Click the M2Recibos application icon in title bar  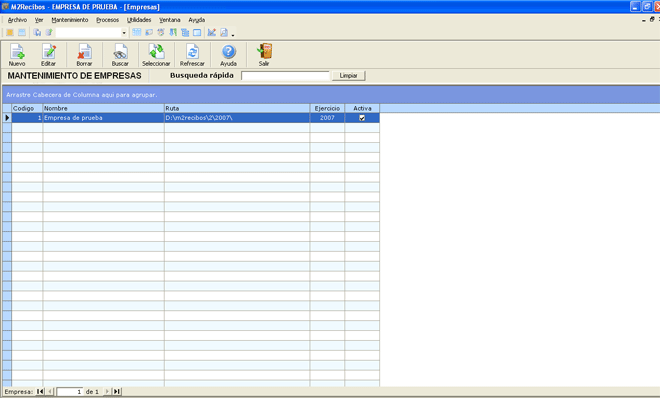pos(5,7)
